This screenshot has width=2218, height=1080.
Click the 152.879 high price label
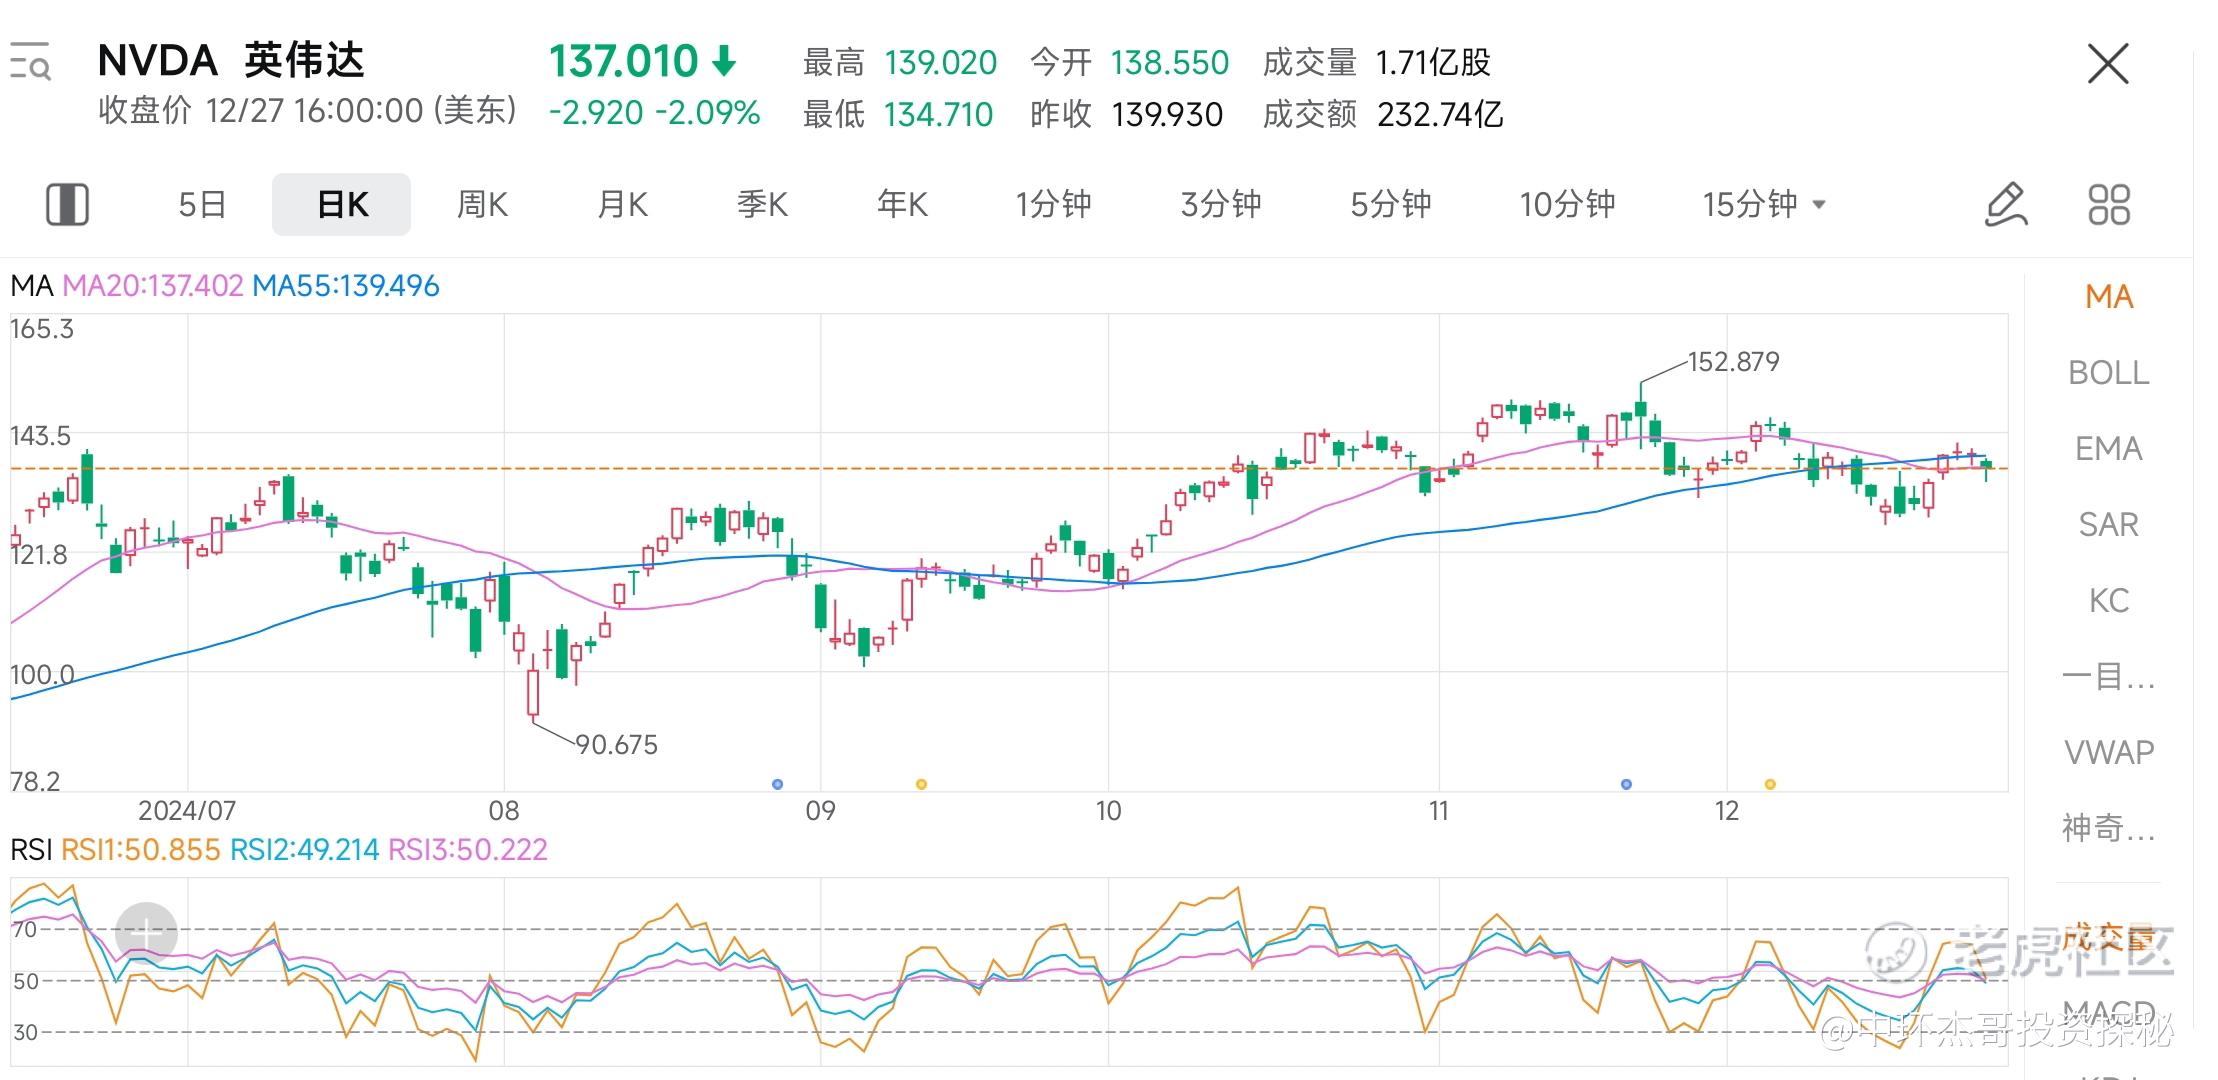point(1734,362)
